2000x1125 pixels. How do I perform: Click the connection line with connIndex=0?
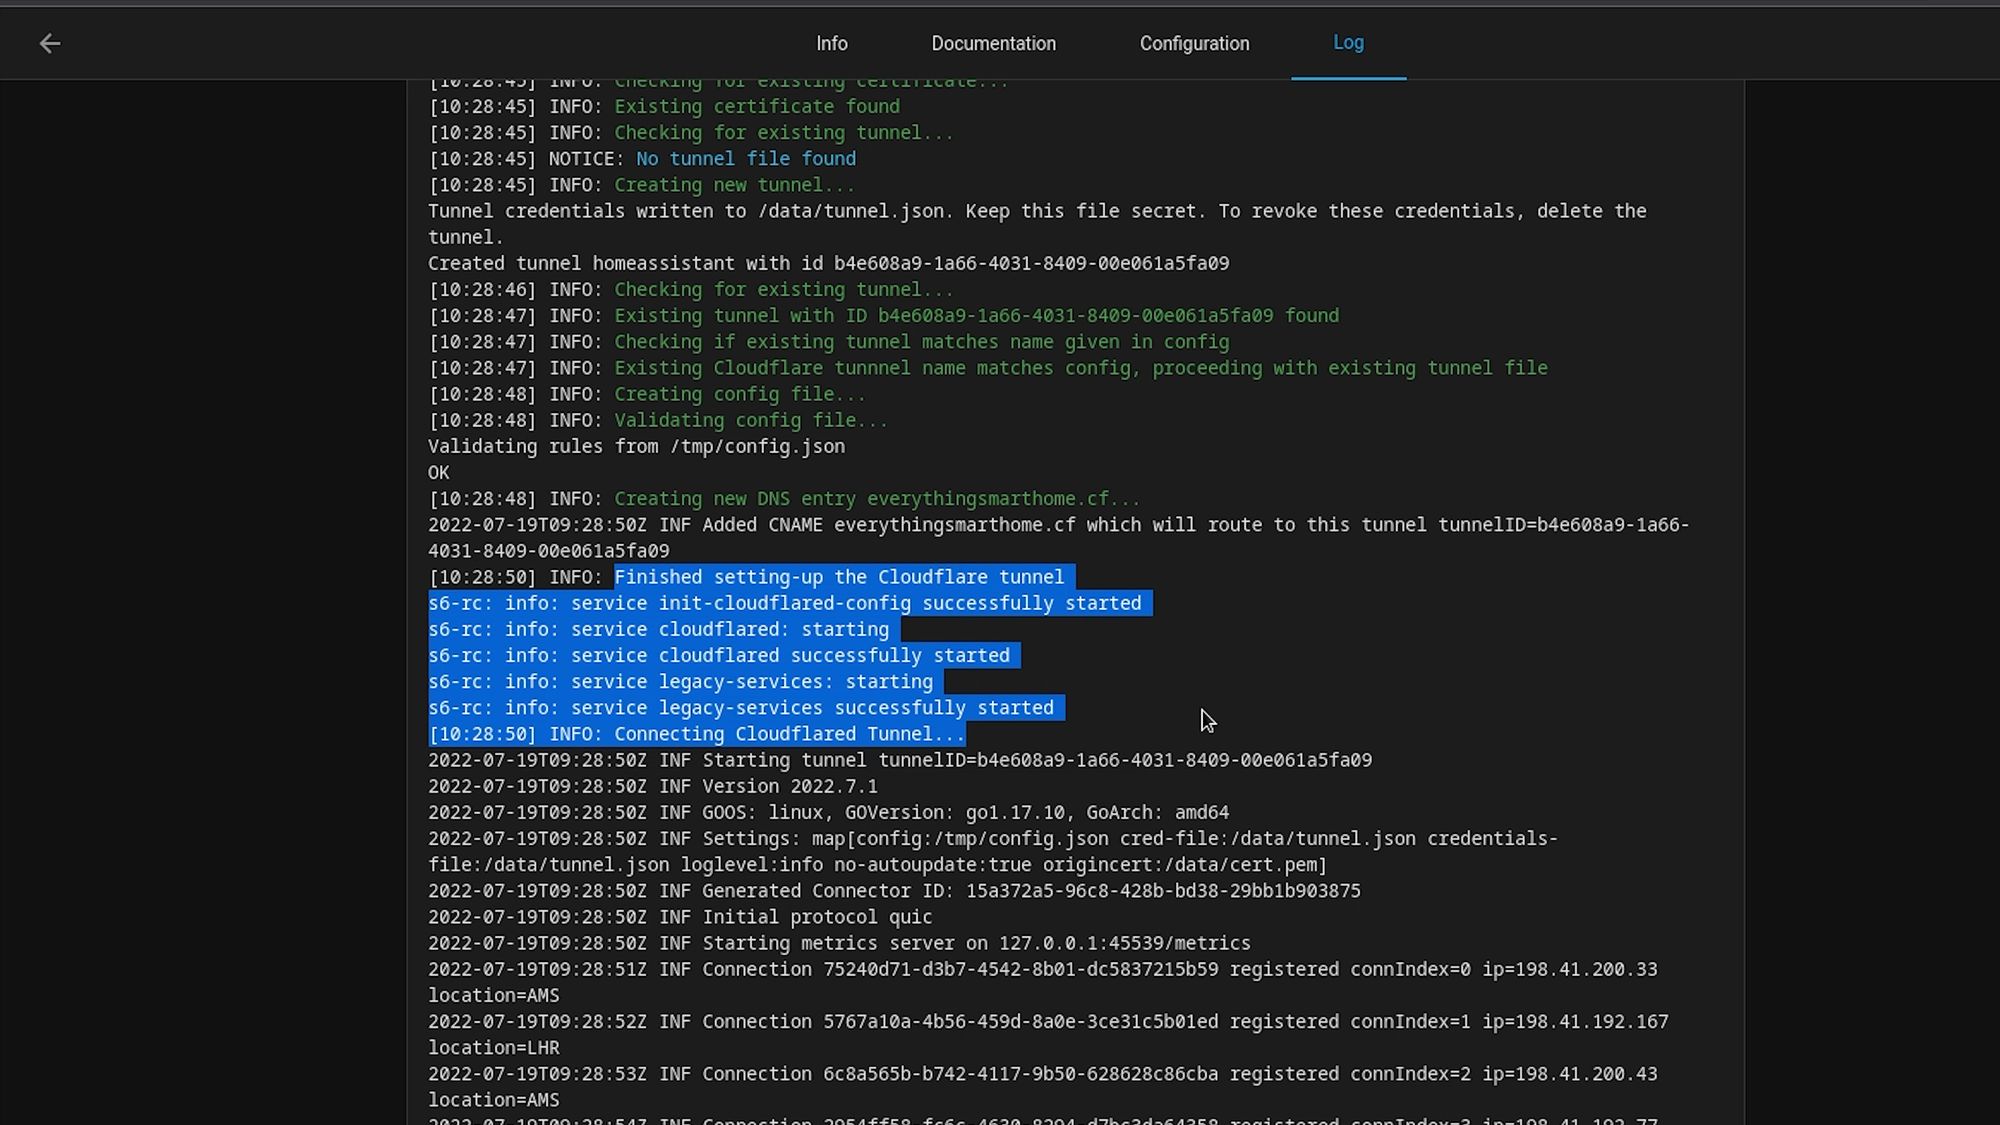click(x=1042, y=982)
